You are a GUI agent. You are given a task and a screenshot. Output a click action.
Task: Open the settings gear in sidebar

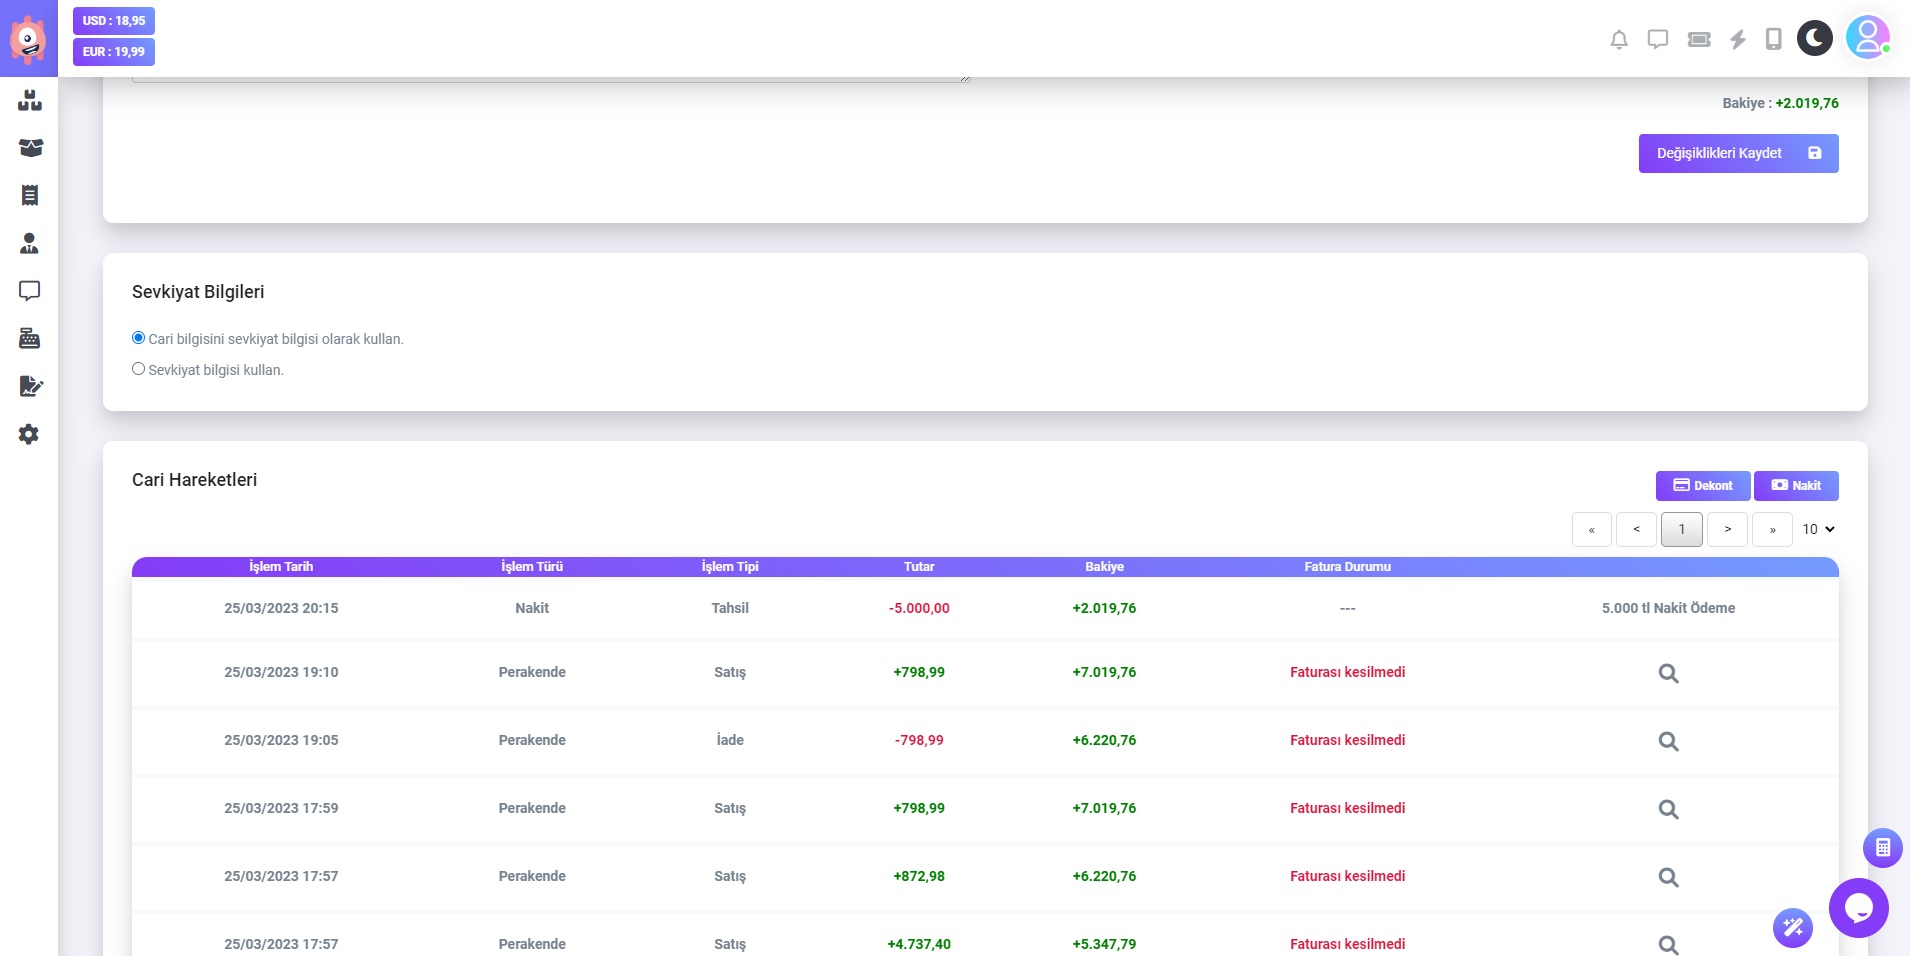[29, 434]
